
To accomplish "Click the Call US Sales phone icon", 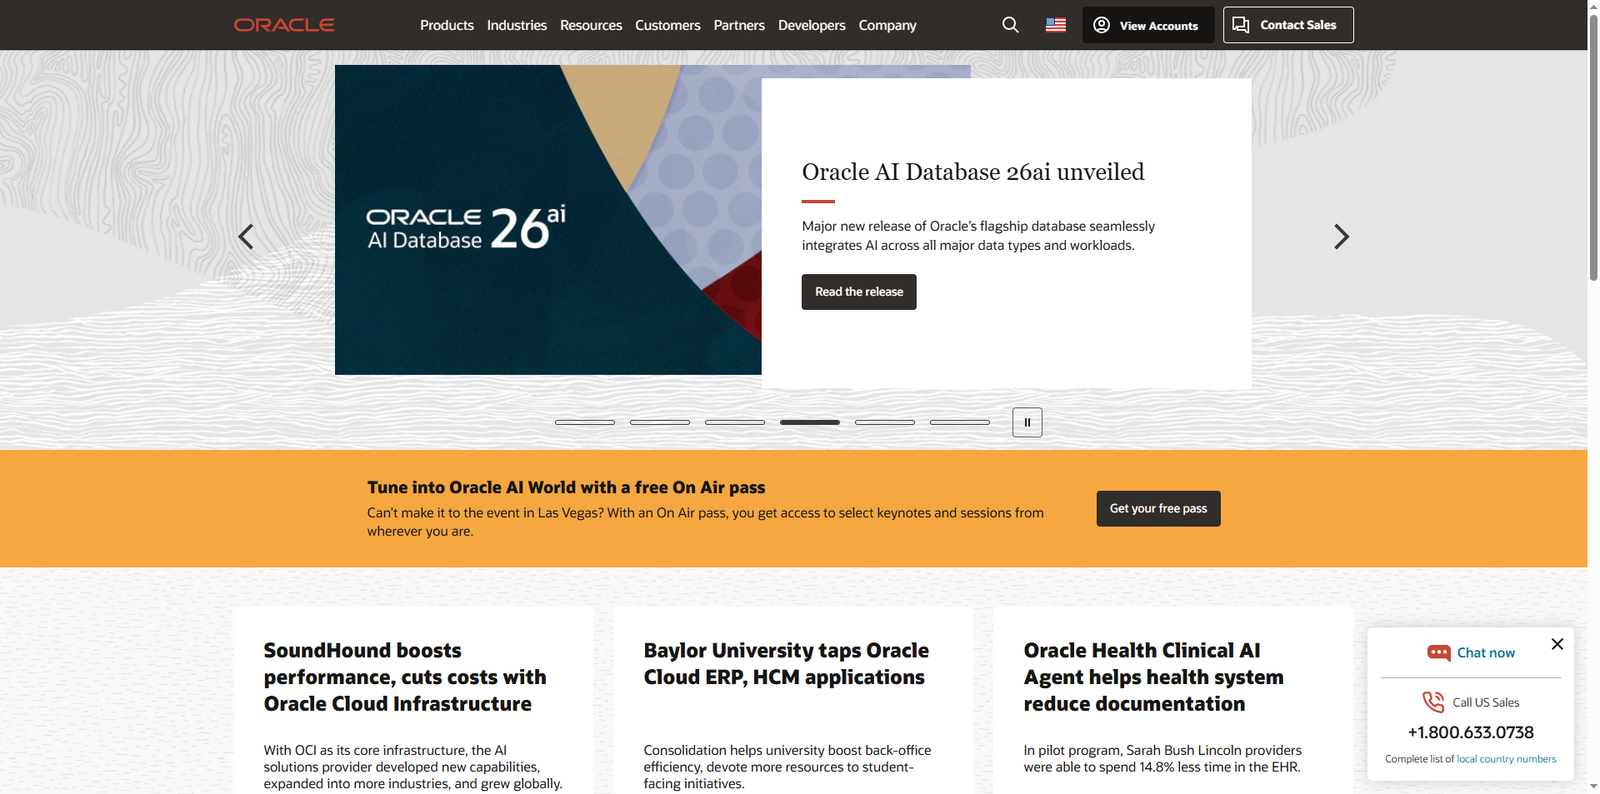I will [1433, 702].
